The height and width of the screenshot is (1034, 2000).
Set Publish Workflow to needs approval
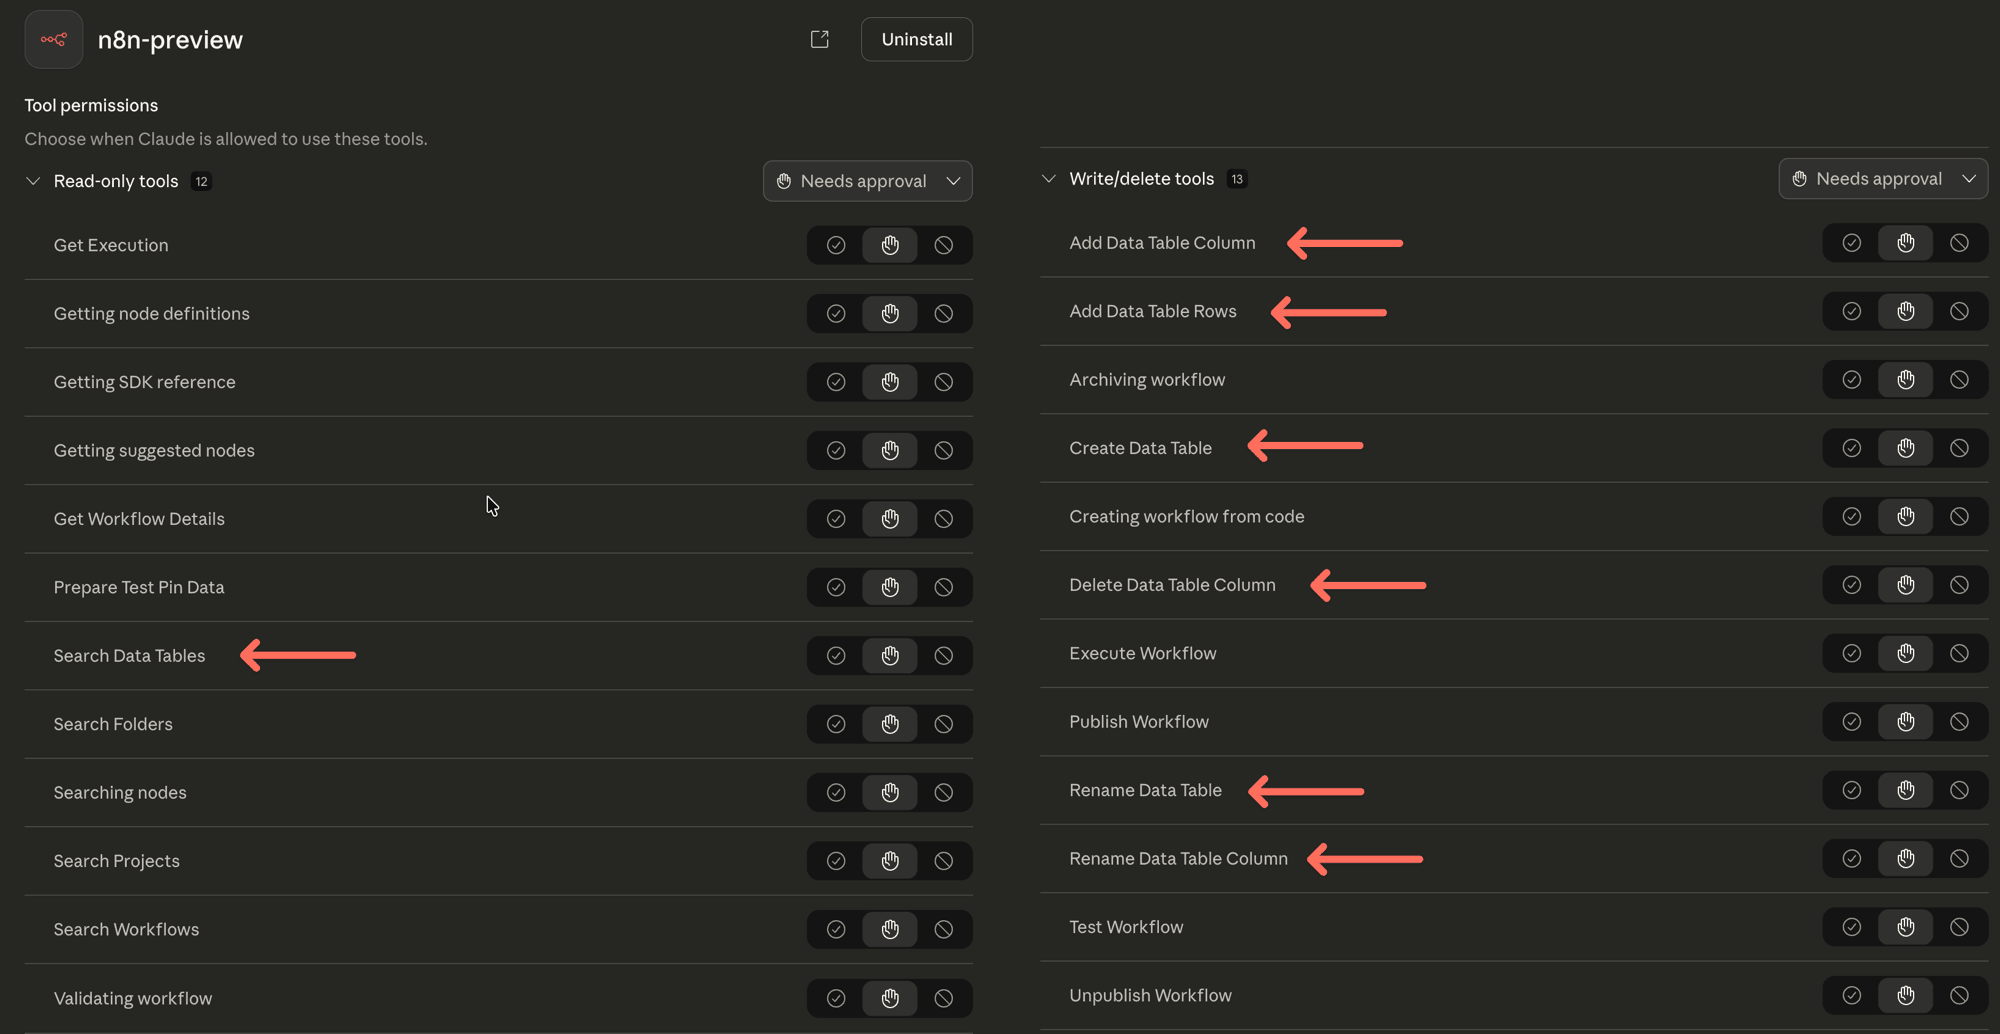coord(1906,722)
